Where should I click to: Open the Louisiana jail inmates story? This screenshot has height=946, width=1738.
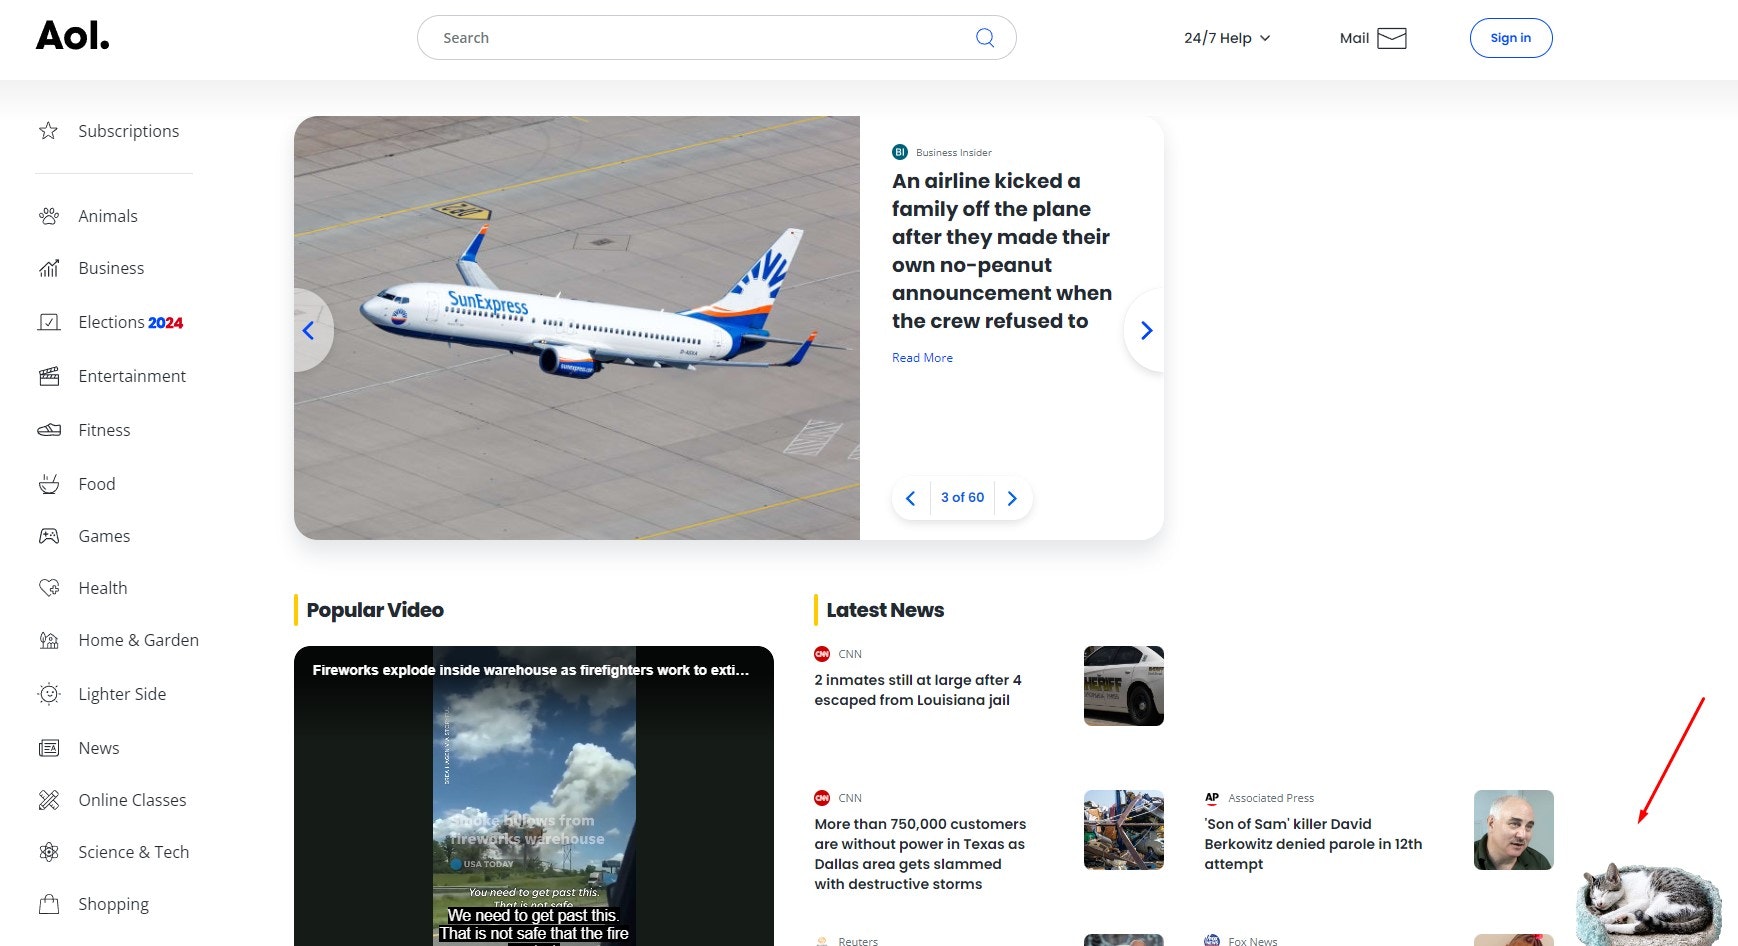[918, 690]
